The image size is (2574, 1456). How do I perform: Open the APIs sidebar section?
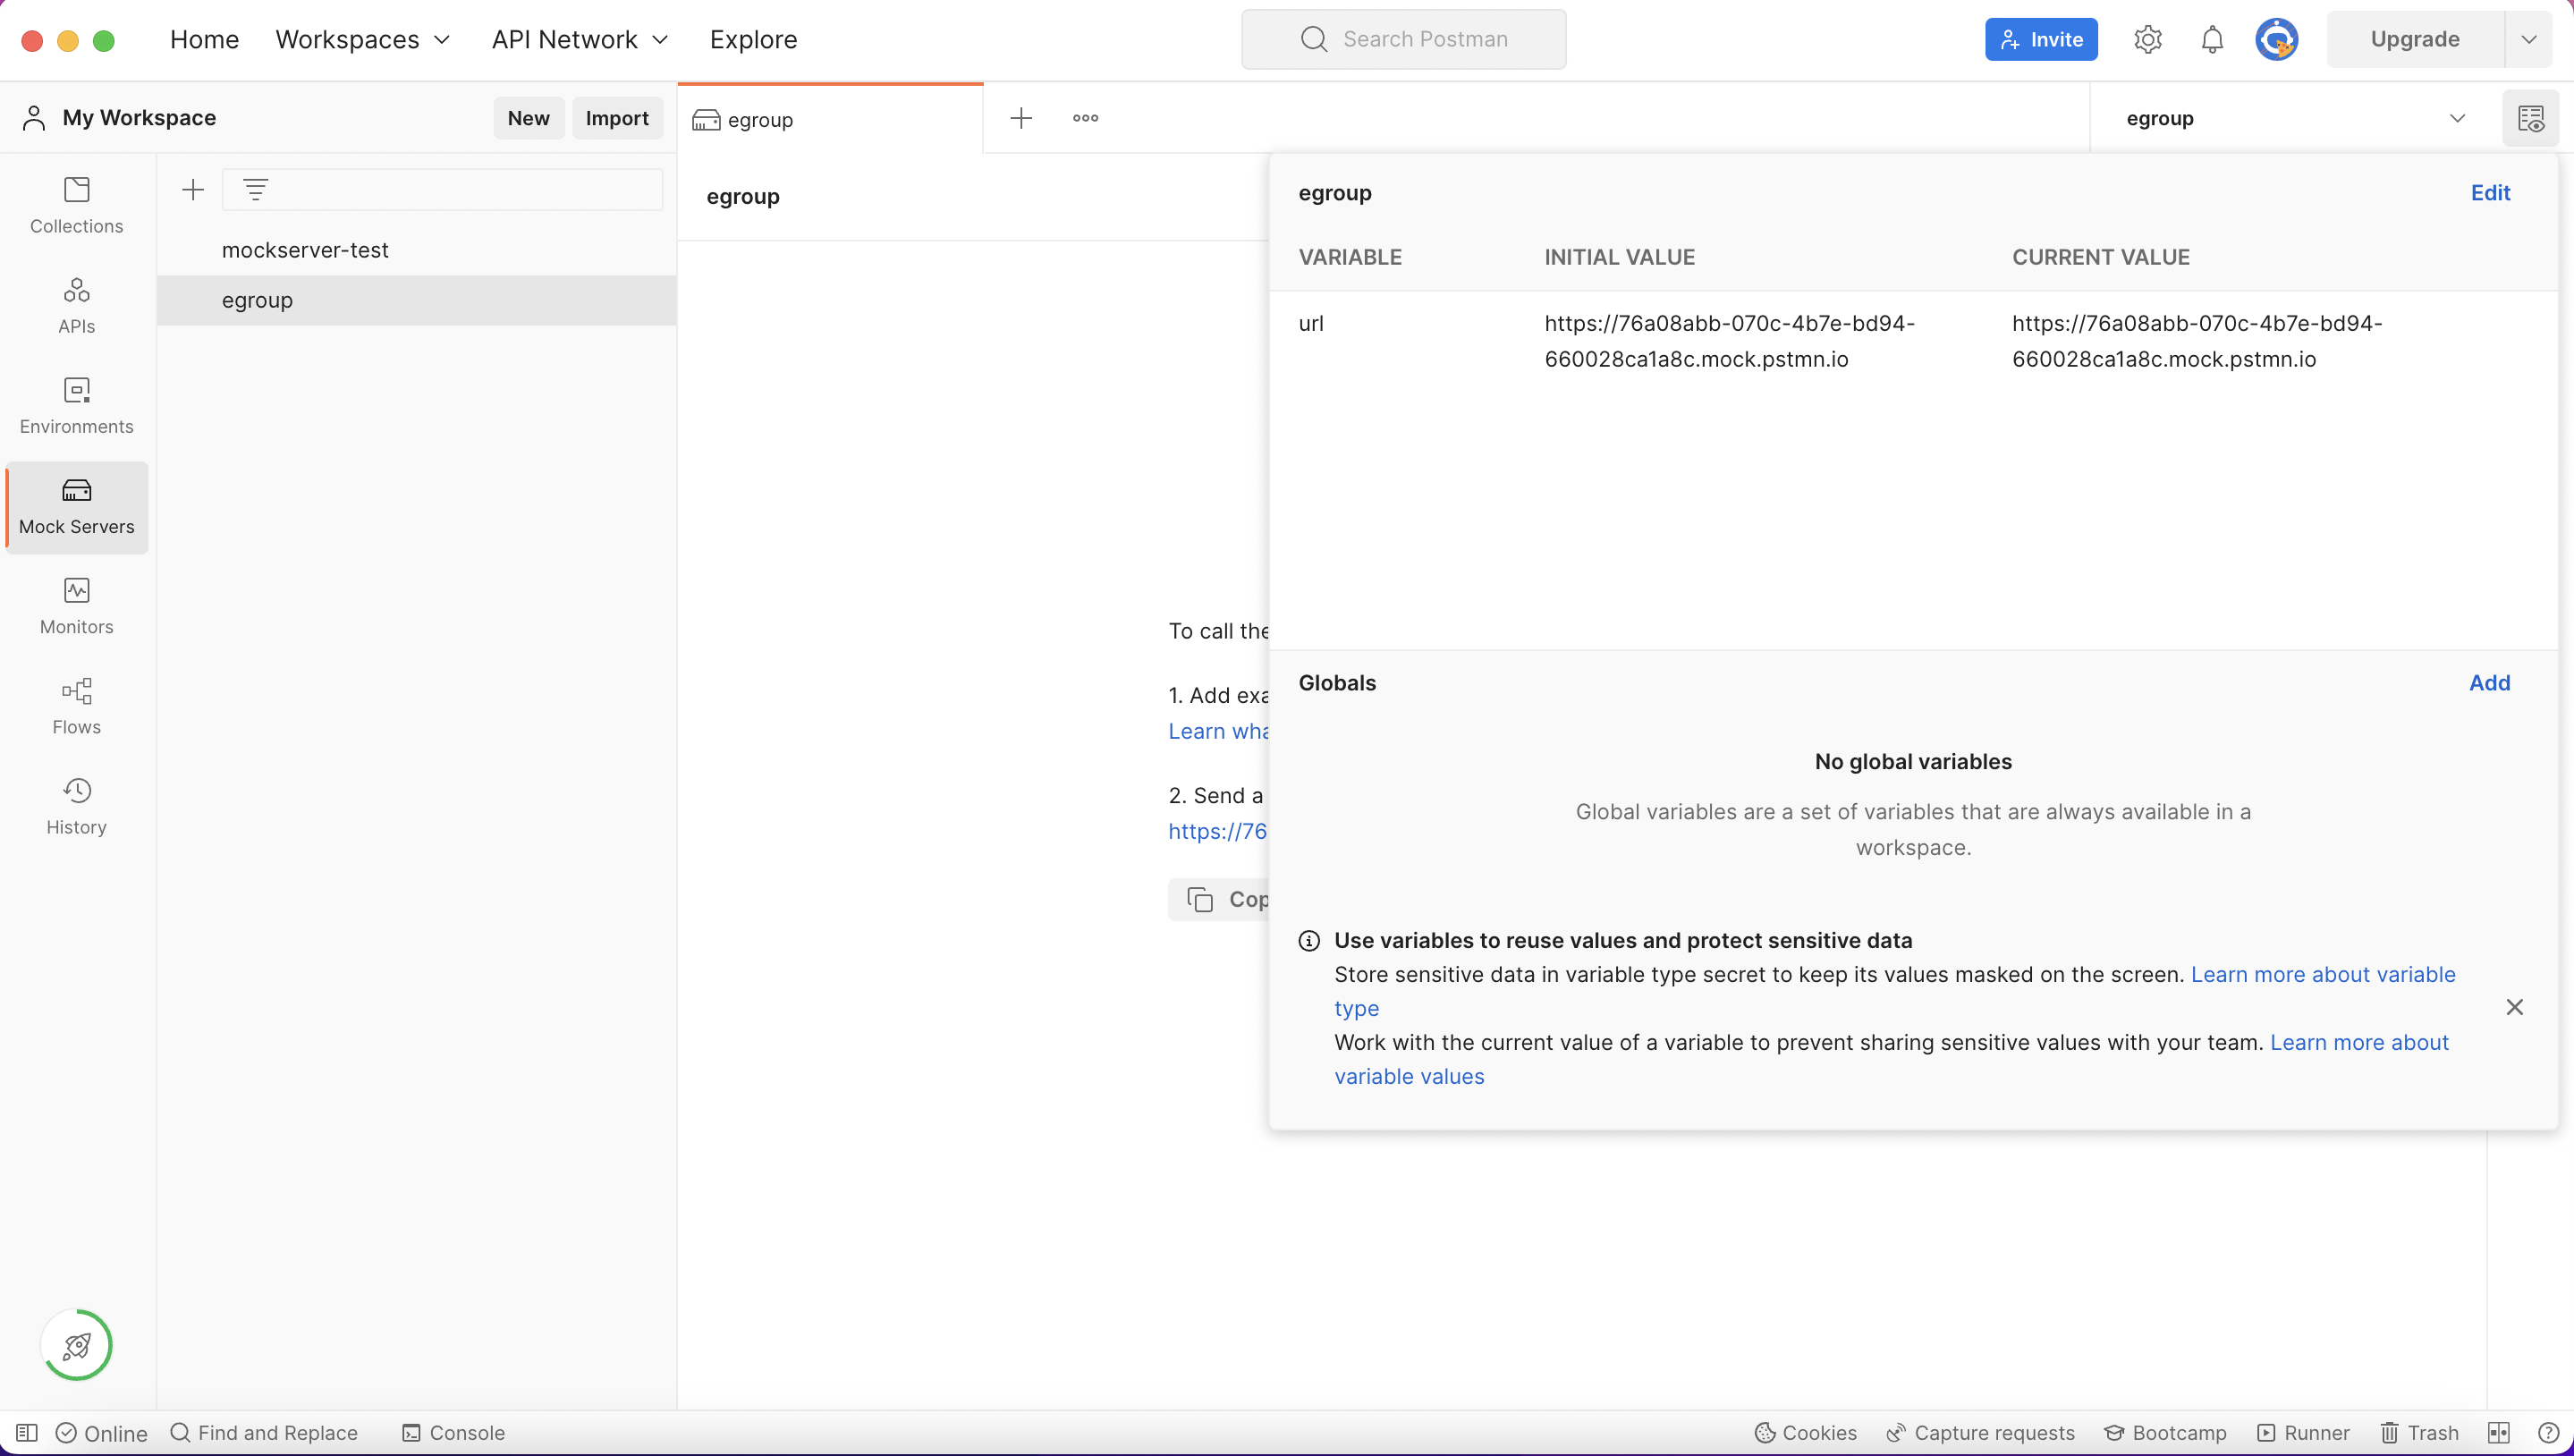coord(76,305)
